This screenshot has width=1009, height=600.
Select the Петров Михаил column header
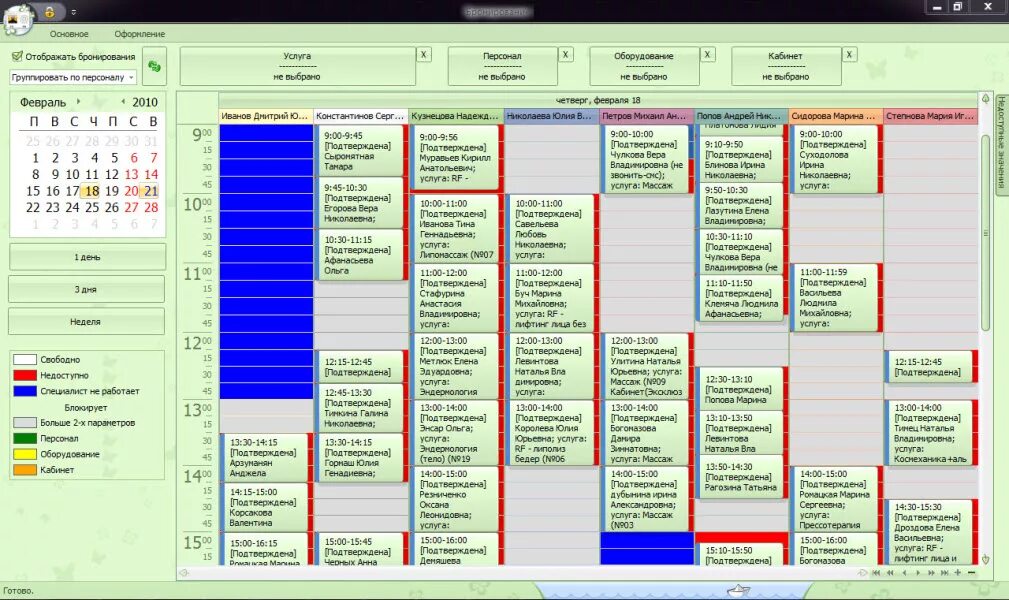(x=646, y=116)
